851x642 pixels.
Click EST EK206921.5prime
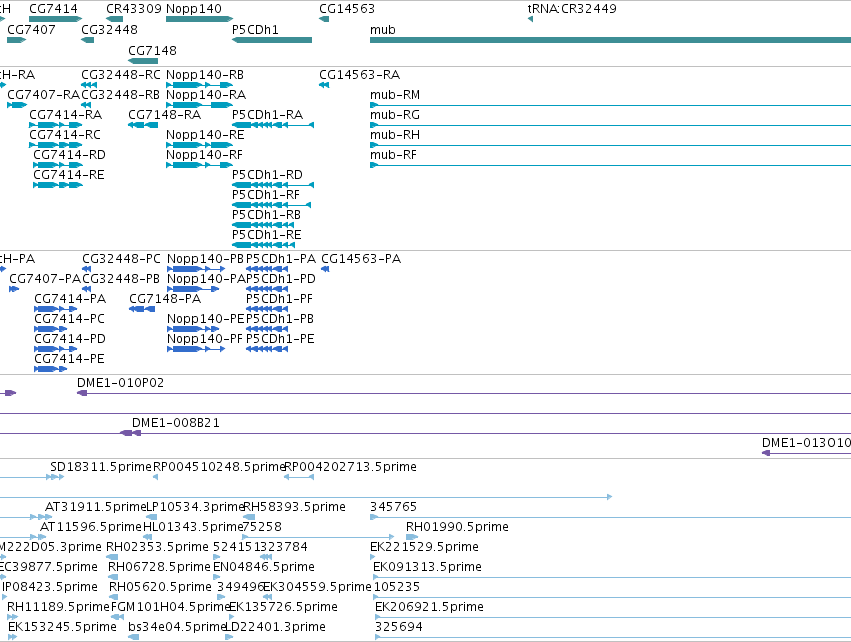click(x=613, y=618)
